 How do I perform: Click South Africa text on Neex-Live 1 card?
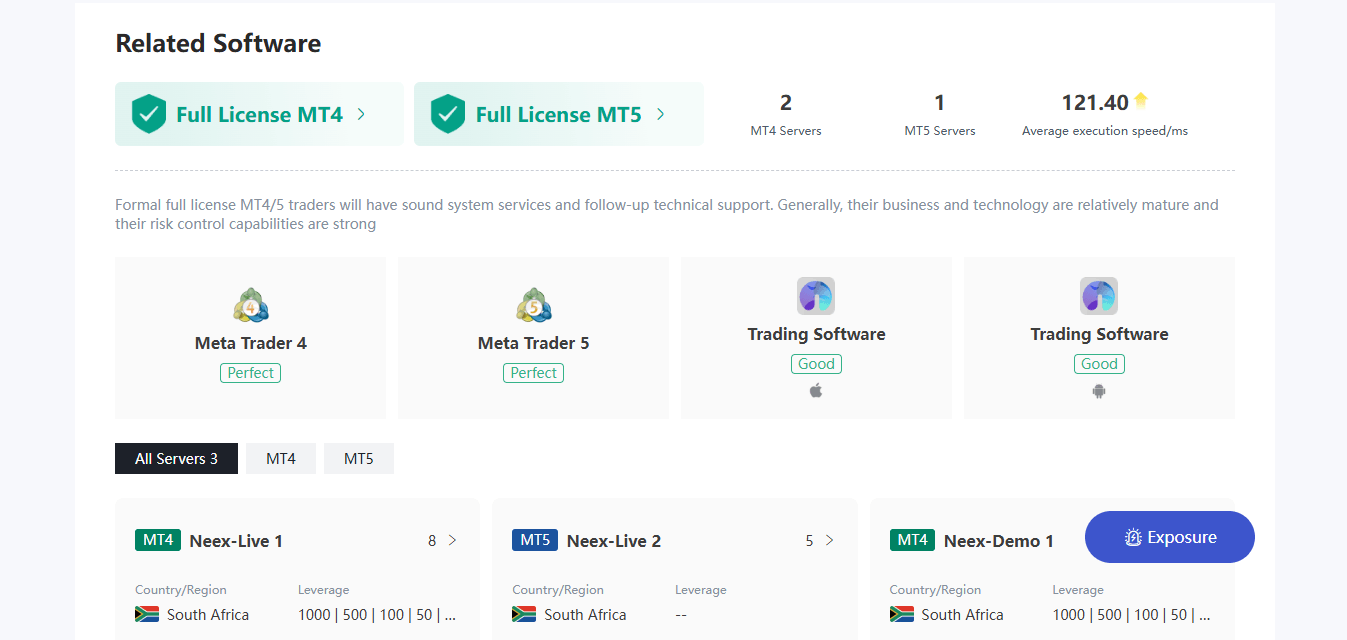[208, 614]
